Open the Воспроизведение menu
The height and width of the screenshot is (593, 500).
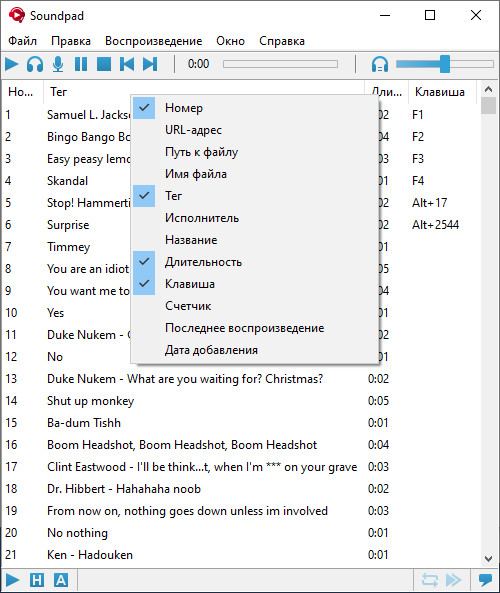[154, 41]
